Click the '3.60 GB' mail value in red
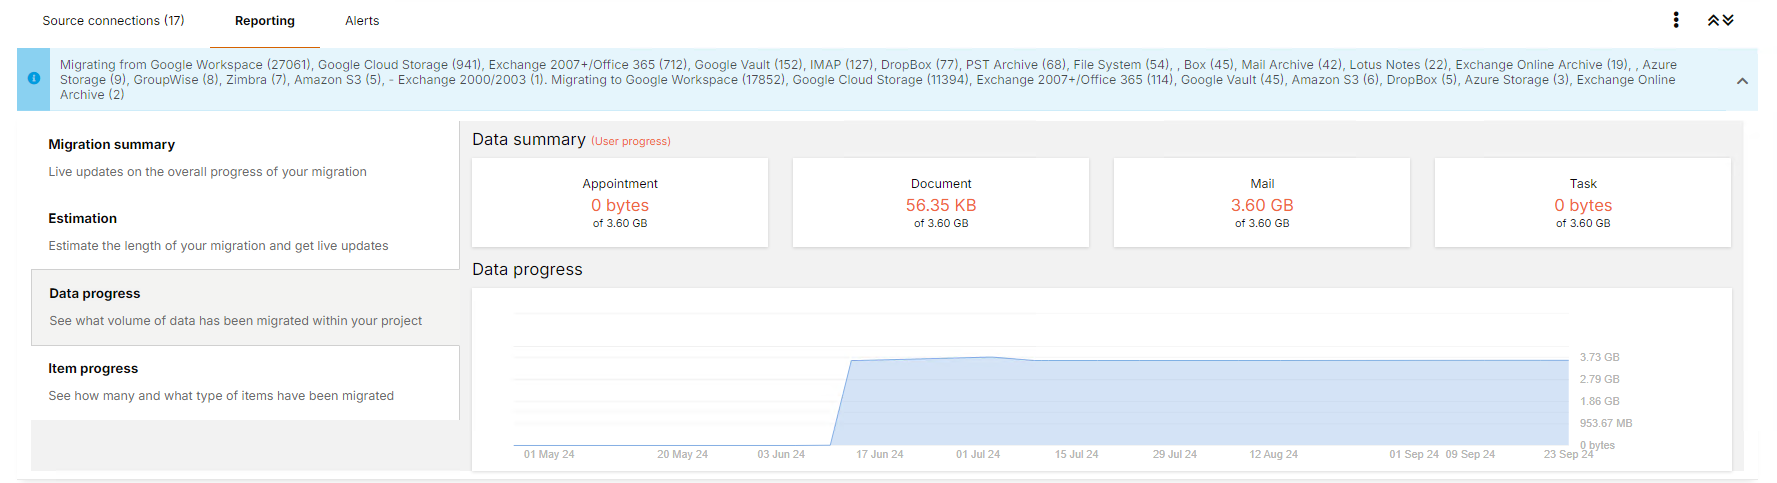Image resolution: width=1777 pixels, height=483 pixels. coord(1262,205)
